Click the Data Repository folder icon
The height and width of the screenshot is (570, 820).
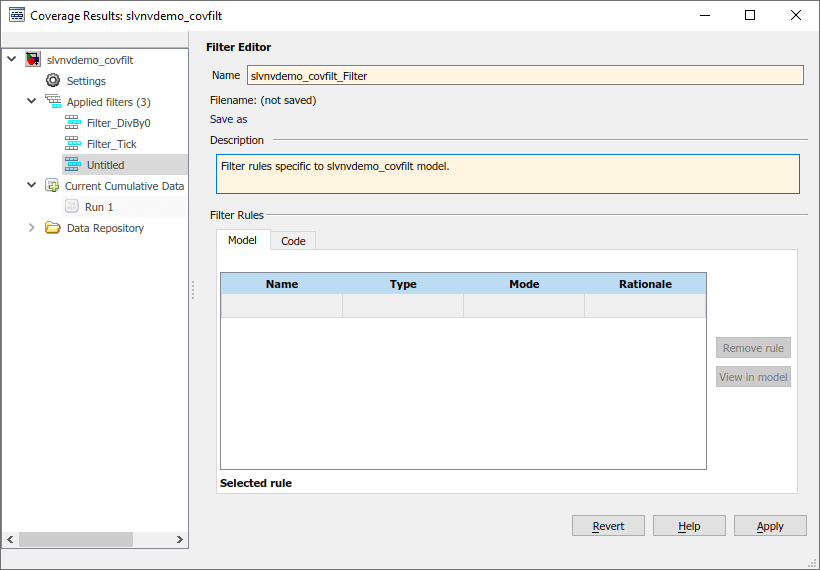click(x=53, y=228)
